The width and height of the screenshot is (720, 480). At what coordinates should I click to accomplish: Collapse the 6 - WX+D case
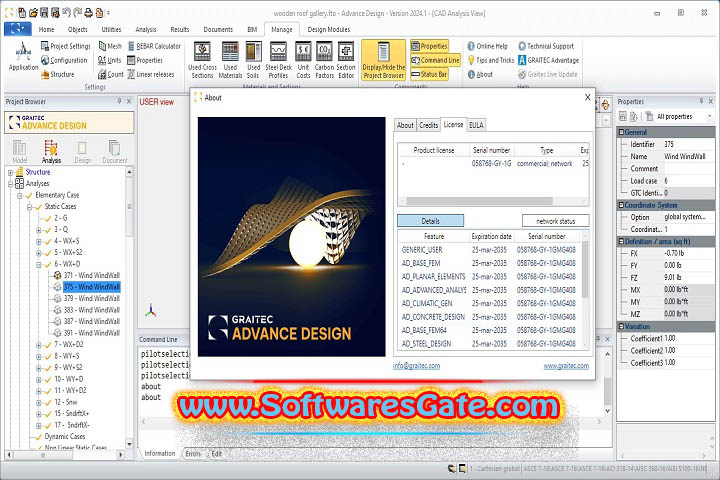(x=39, y=265)
